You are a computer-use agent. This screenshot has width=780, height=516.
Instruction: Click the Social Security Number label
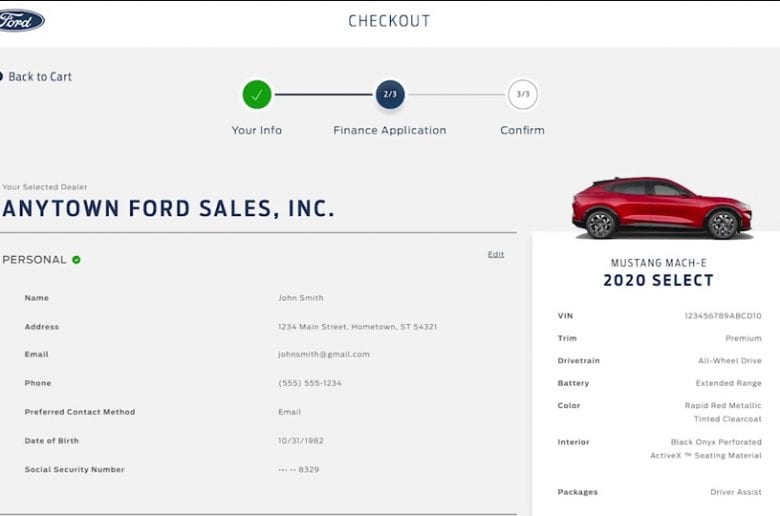click(x=75, y=469)
